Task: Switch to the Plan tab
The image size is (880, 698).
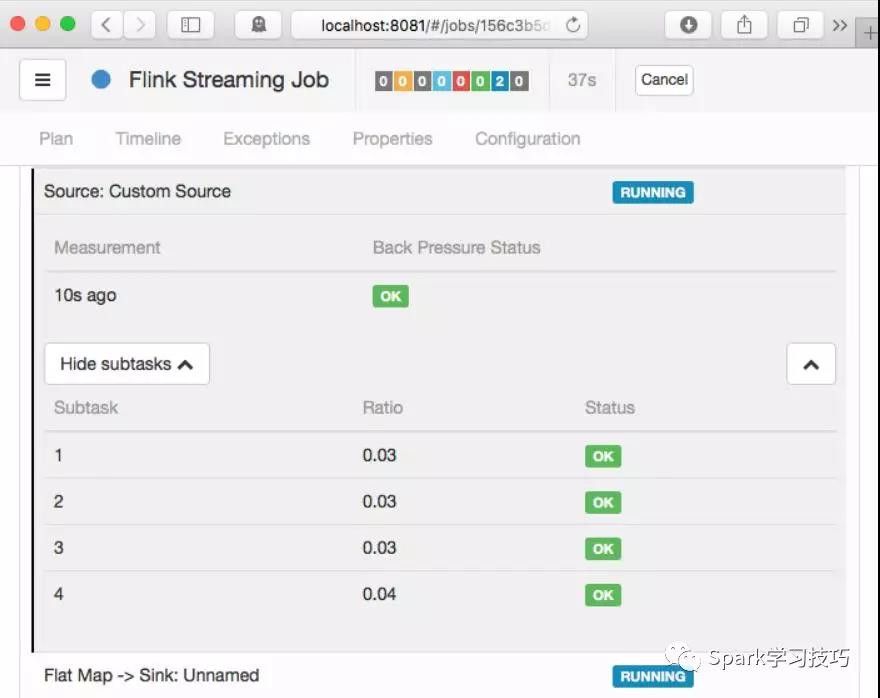Action: point(56,139)
